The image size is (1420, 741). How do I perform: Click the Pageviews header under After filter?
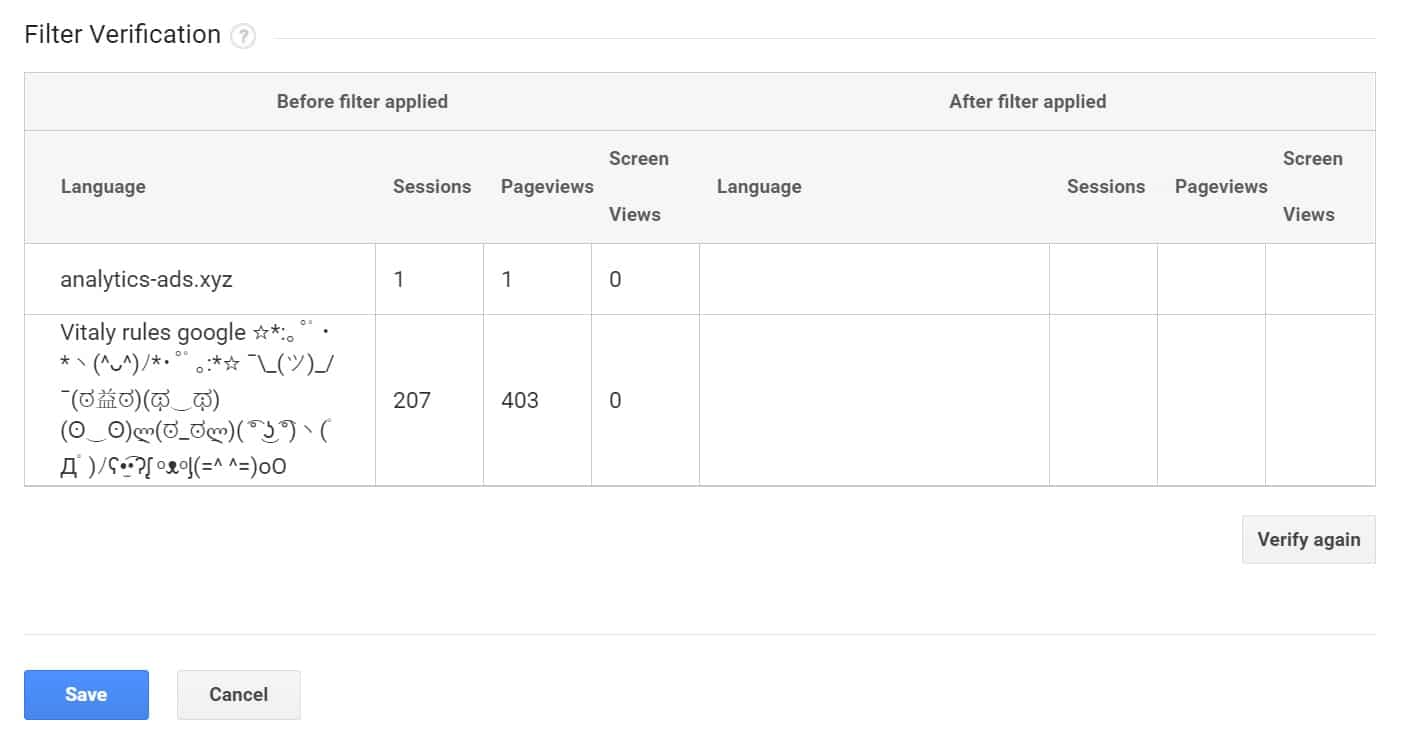(1221, 186)
